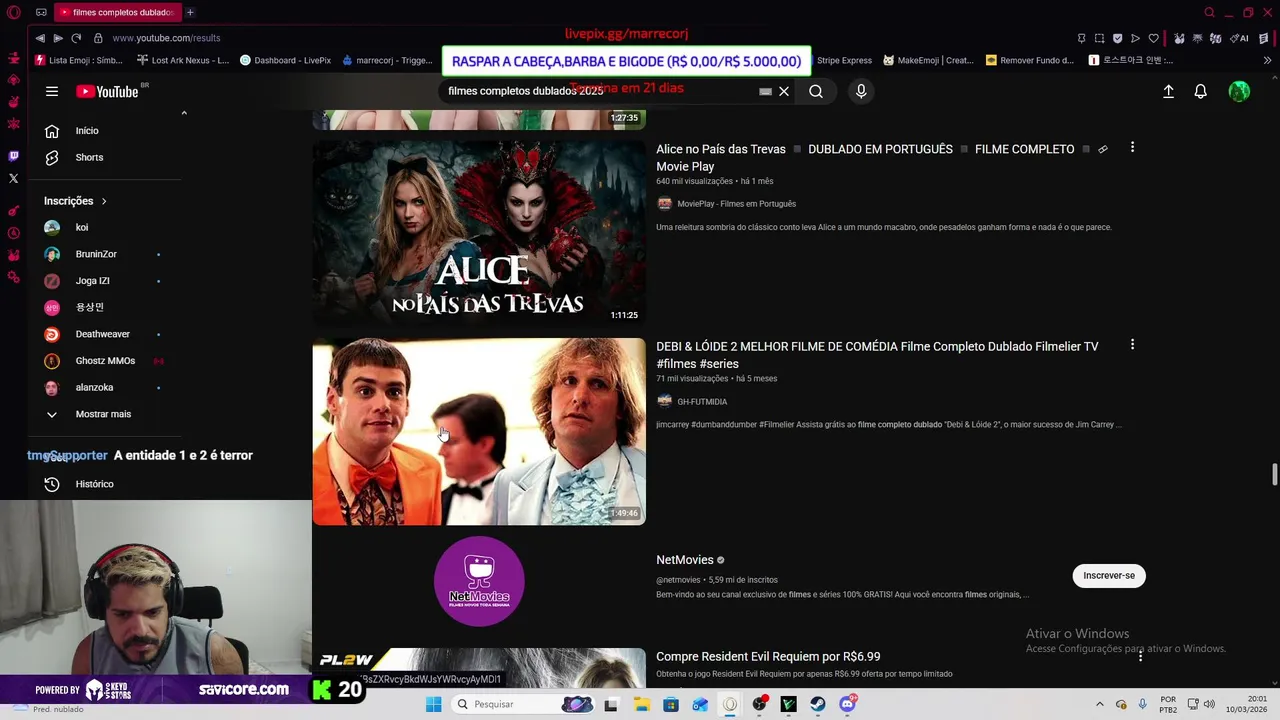The width and height of the screenshot is (1280, 720).
Task: Open File Explorer from the taskbar
Action: point(641,704)
